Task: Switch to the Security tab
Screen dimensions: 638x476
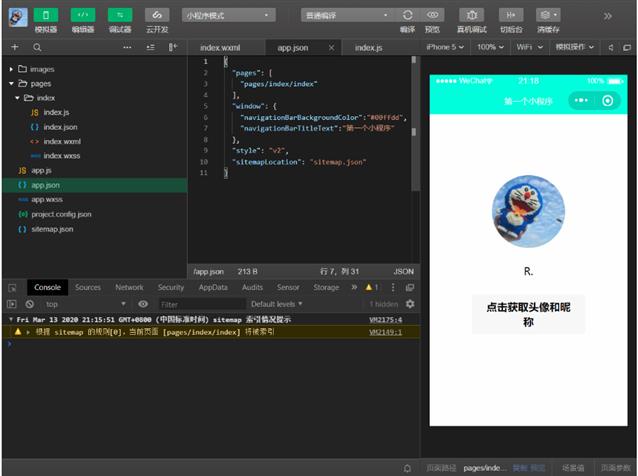Action: click(x=170, y=287)
